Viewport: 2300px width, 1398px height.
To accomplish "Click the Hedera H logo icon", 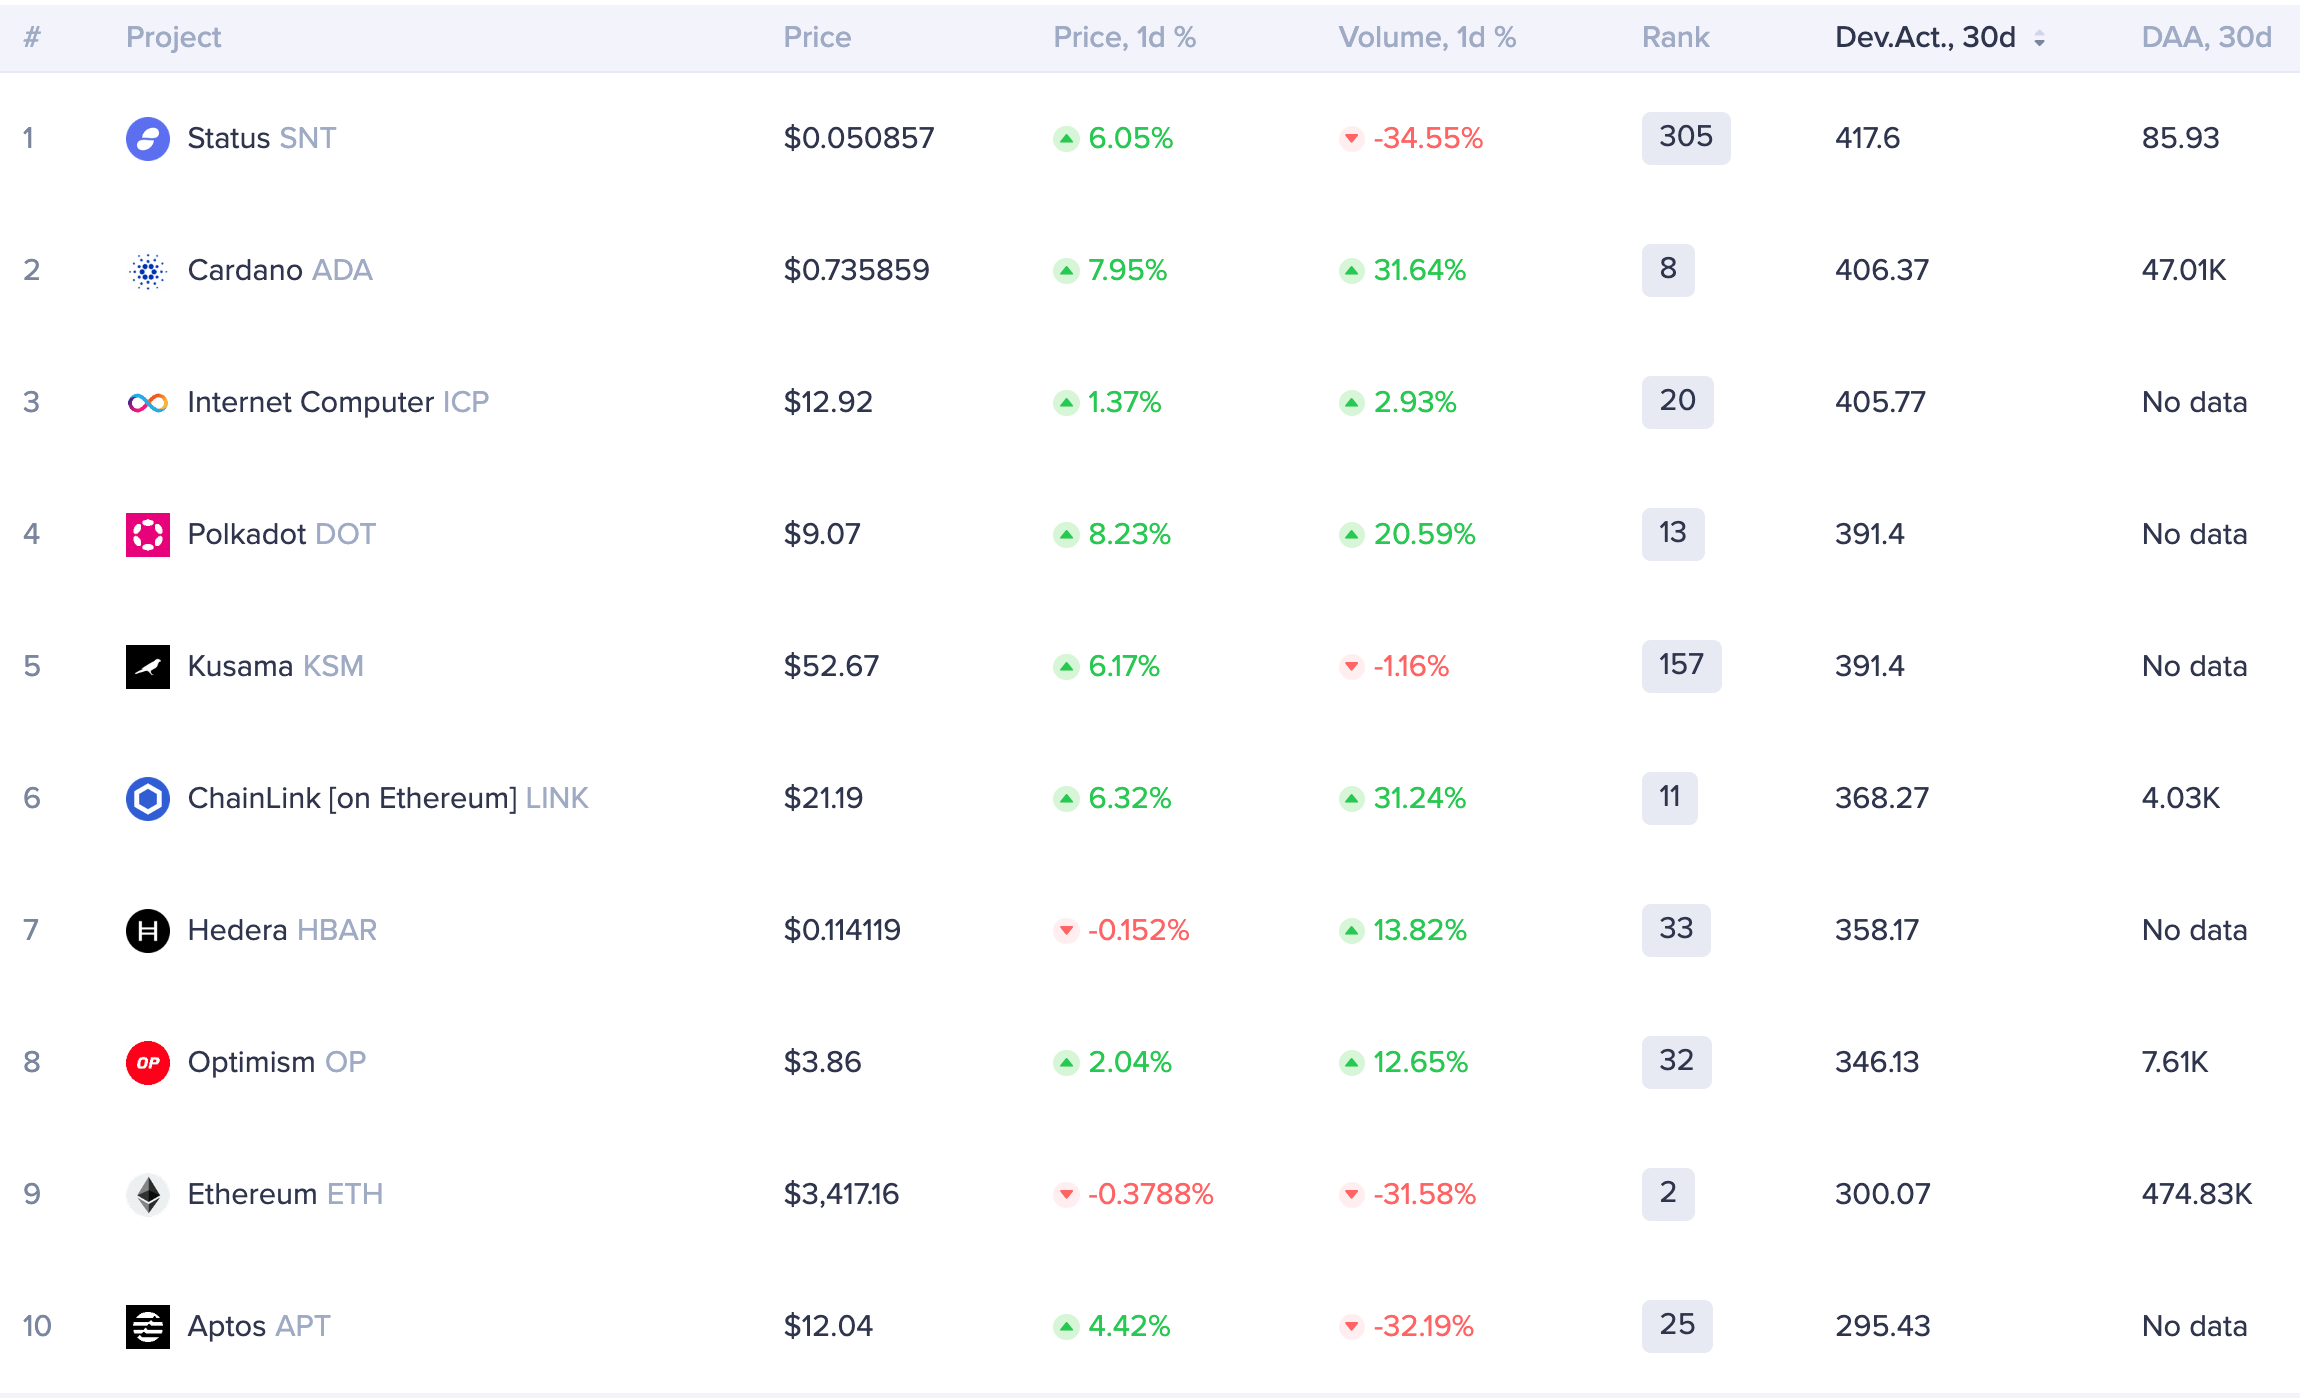I will pos(147,930).
